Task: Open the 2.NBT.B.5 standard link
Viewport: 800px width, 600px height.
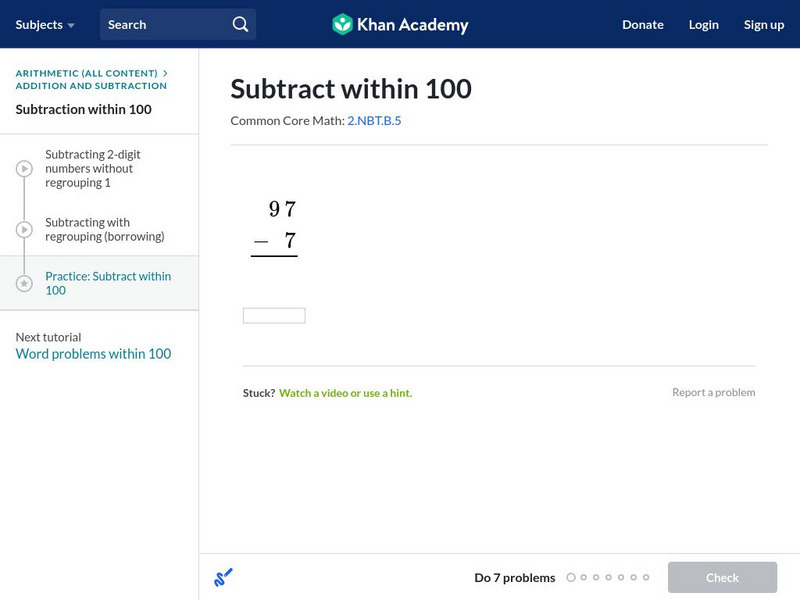Action: pyautogui.click(x=374, y=120)
